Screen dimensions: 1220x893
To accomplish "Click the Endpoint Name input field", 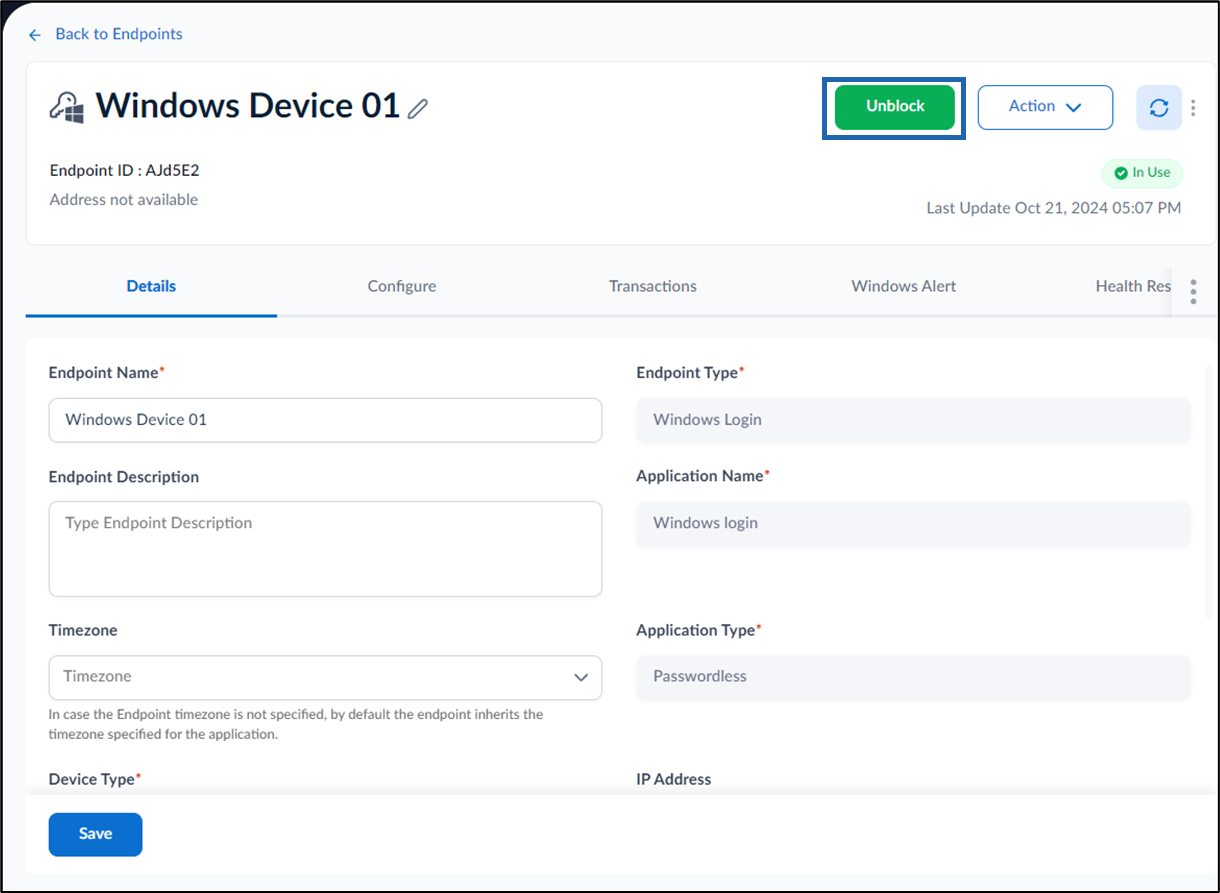I will point(325,420).
